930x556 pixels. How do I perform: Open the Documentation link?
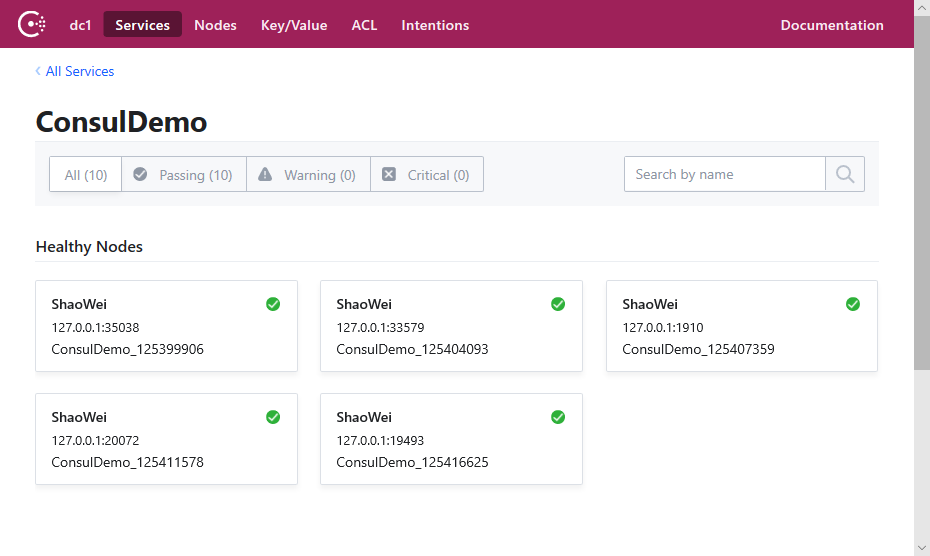832,25
